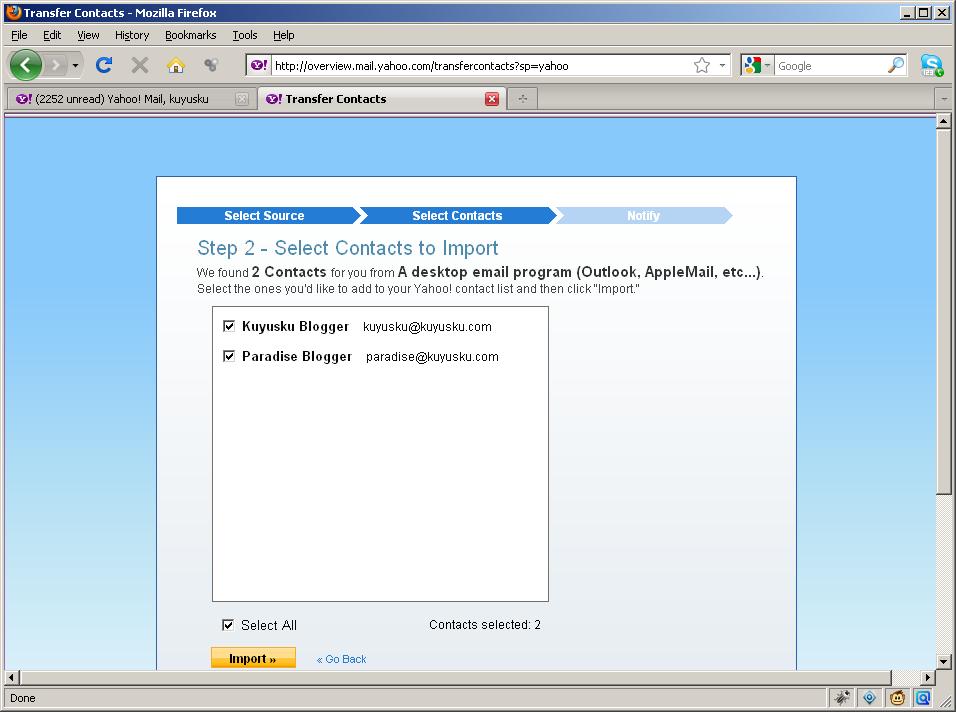The height and width of the screenshot is (712, 956).
Task: Bookmark this page with the star icon
Action: tap(702, 65)
